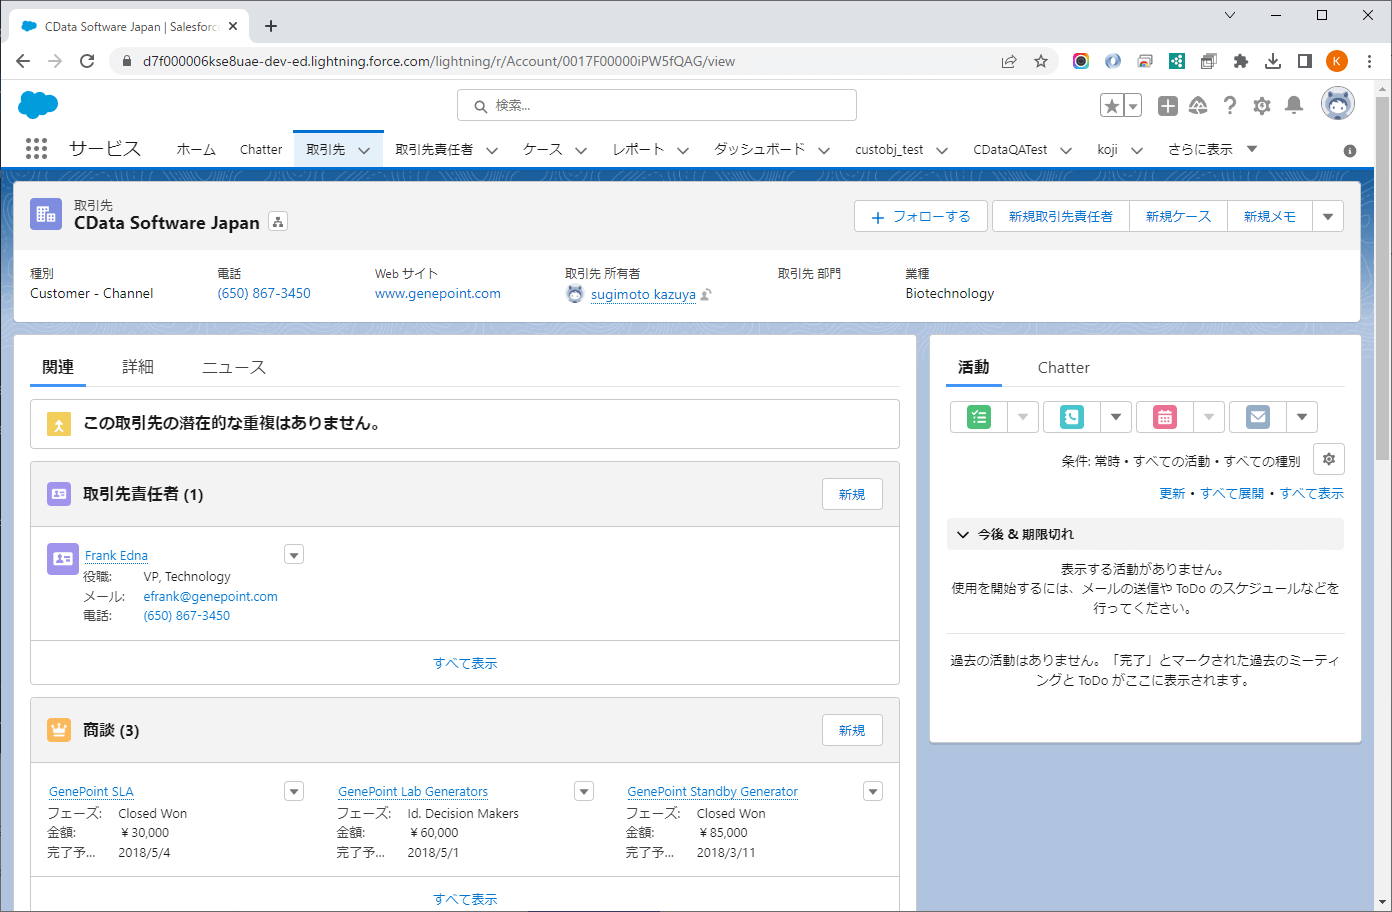Click the new task icon in activity panel
The width and height of the screenshot is (1392, 912).
pyautogui.click(x=979, y=417)
